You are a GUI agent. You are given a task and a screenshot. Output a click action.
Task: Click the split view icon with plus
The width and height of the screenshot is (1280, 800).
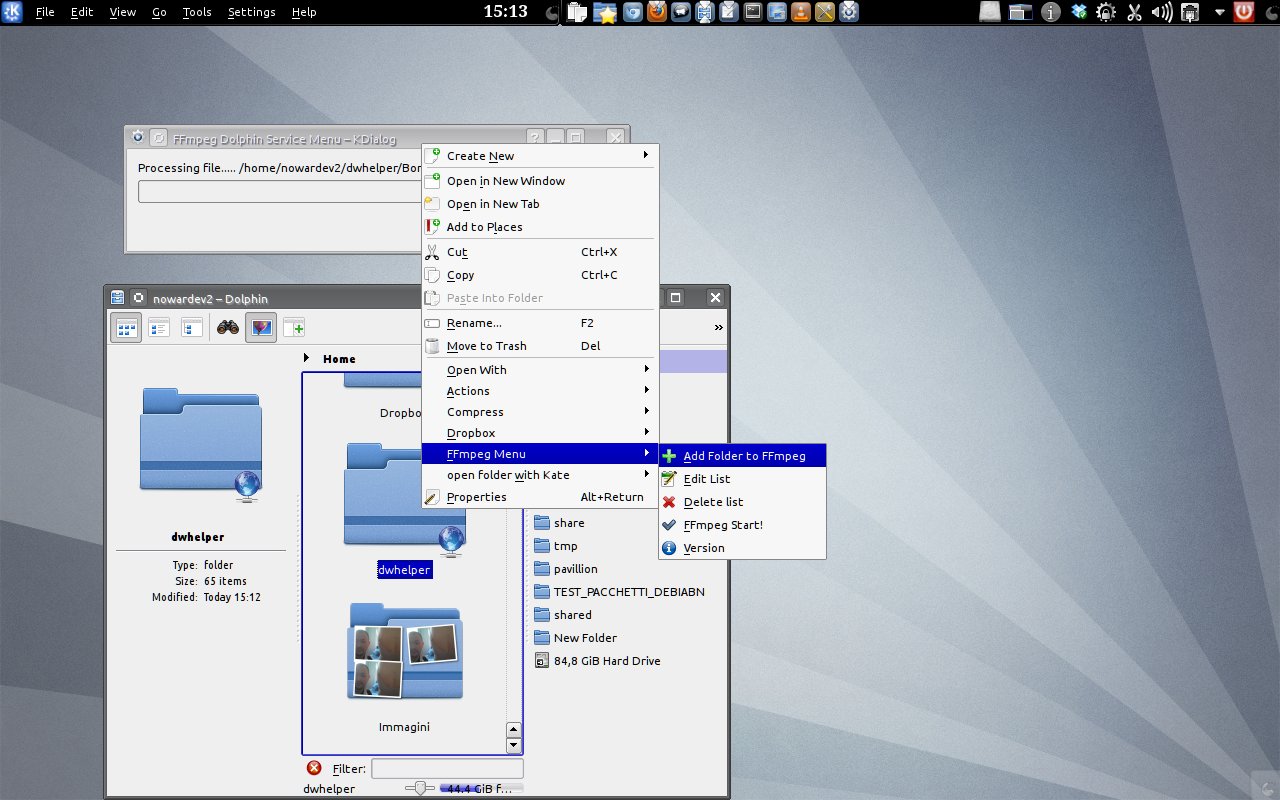tap(294, 327)
